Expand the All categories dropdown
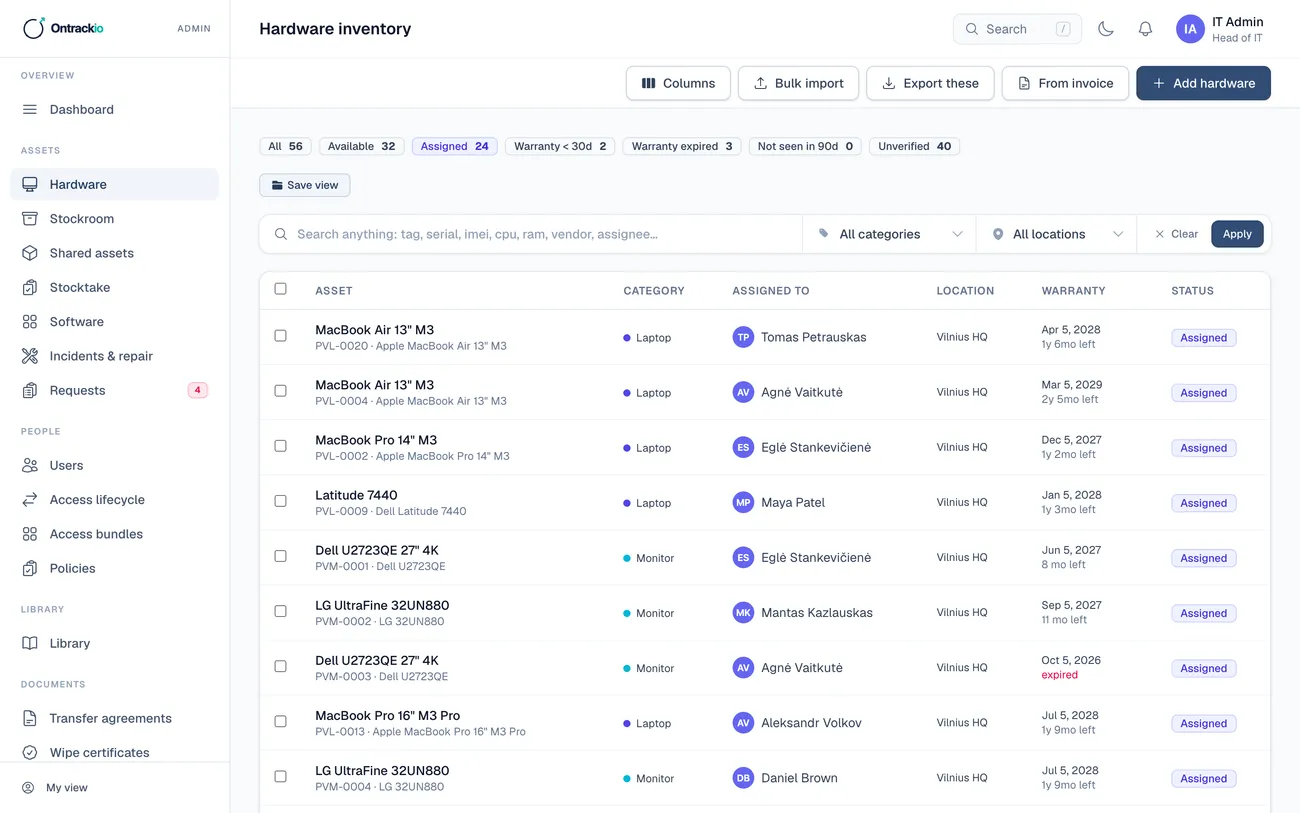Screen dimensions: 1300x813 [x=889, y=234]
